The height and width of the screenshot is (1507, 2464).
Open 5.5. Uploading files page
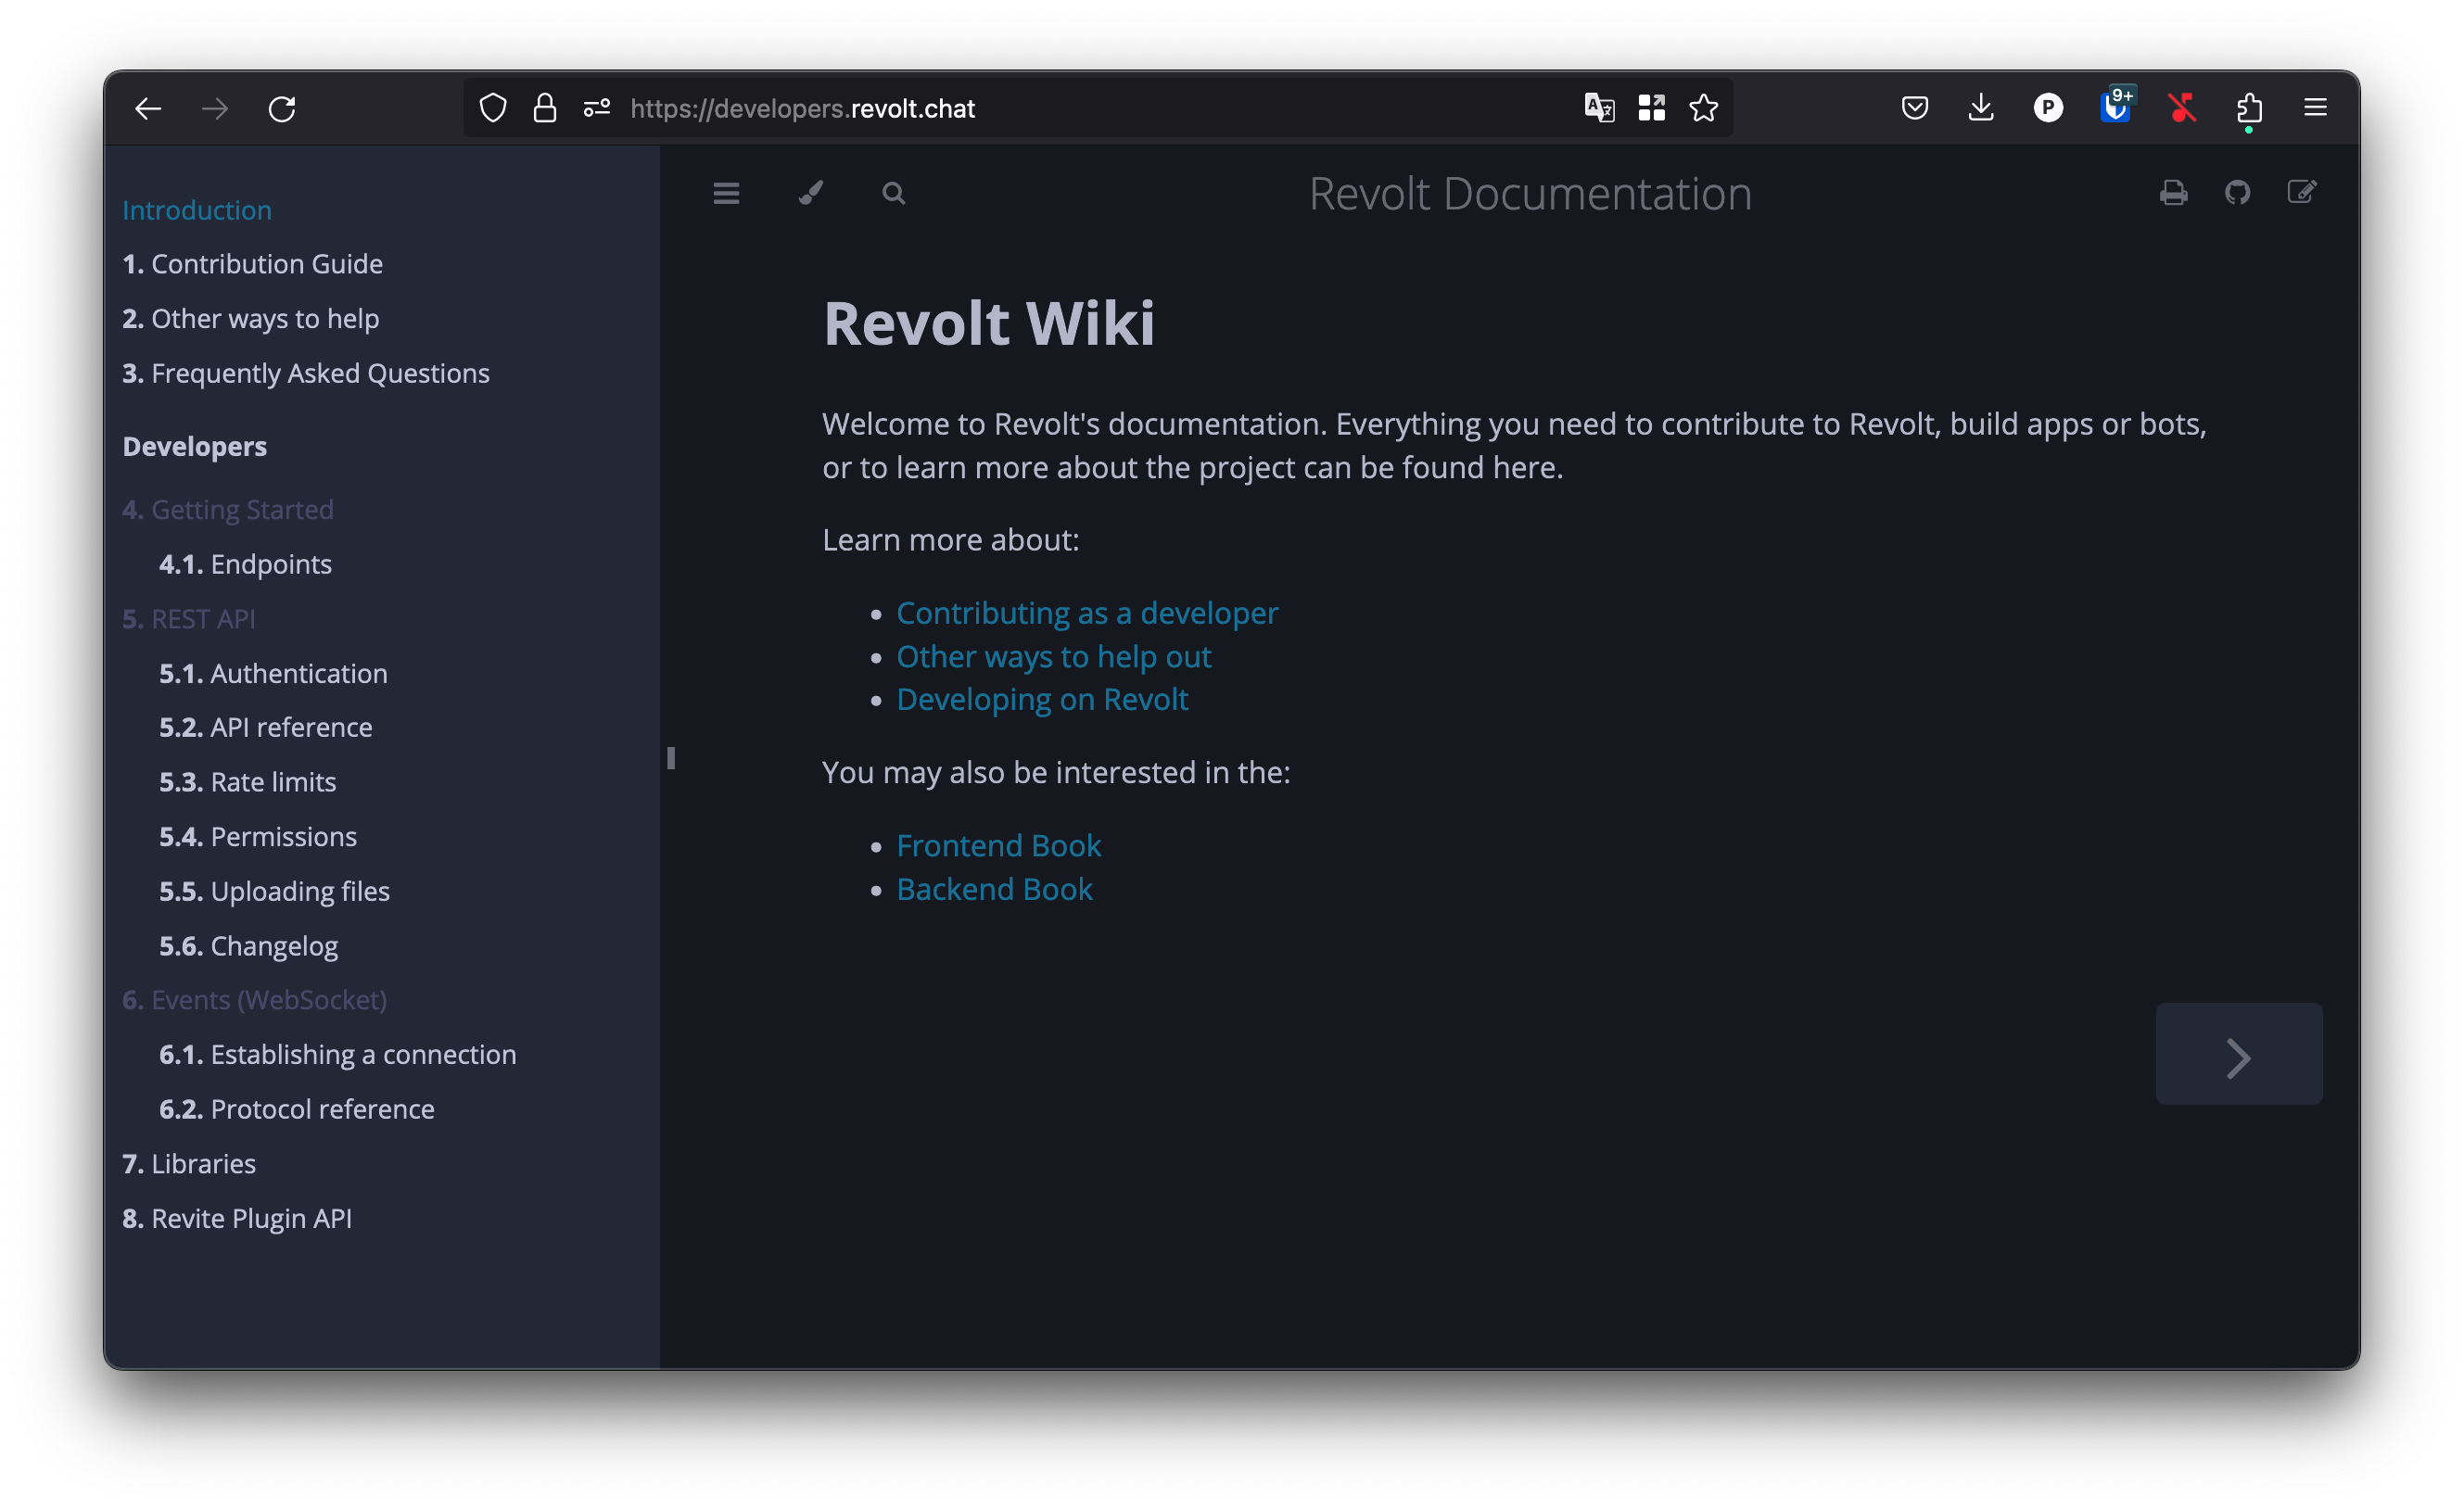(x=274, y=891)
